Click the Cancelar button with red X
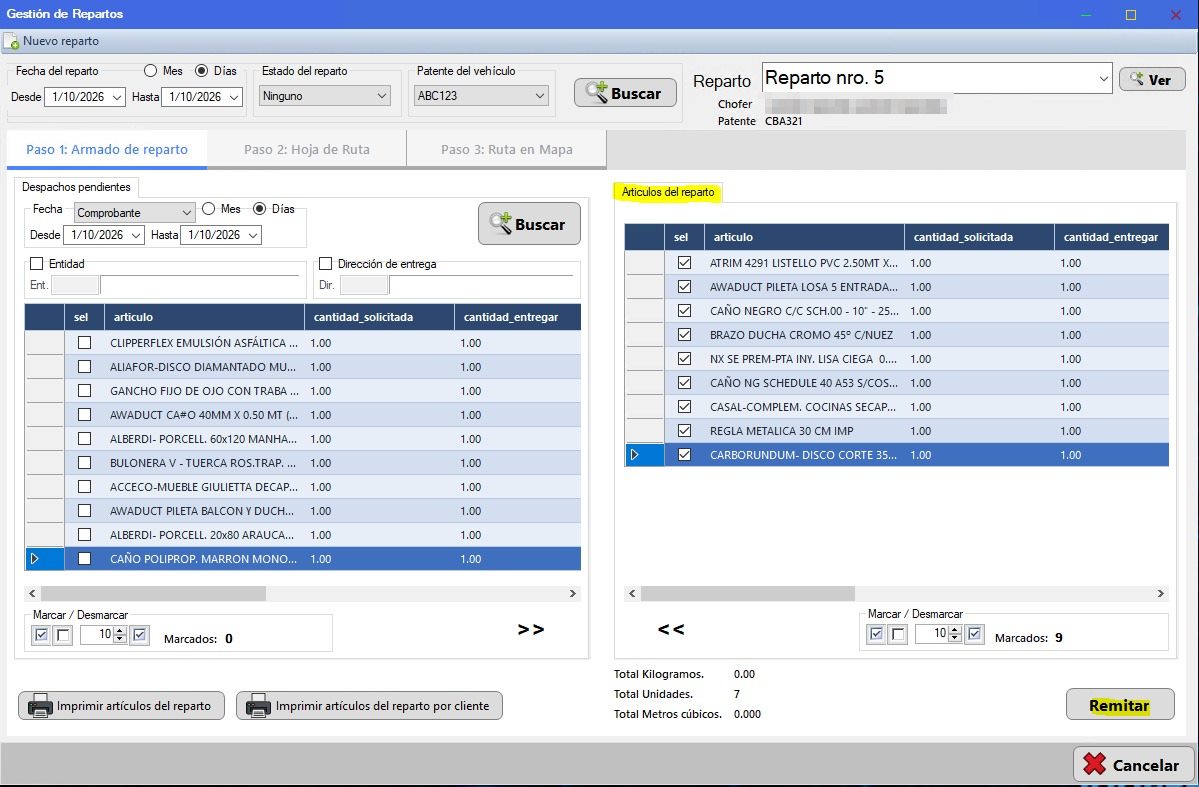The width and height of the screenshot is (1199, 787). click(x=1131, y=764)
